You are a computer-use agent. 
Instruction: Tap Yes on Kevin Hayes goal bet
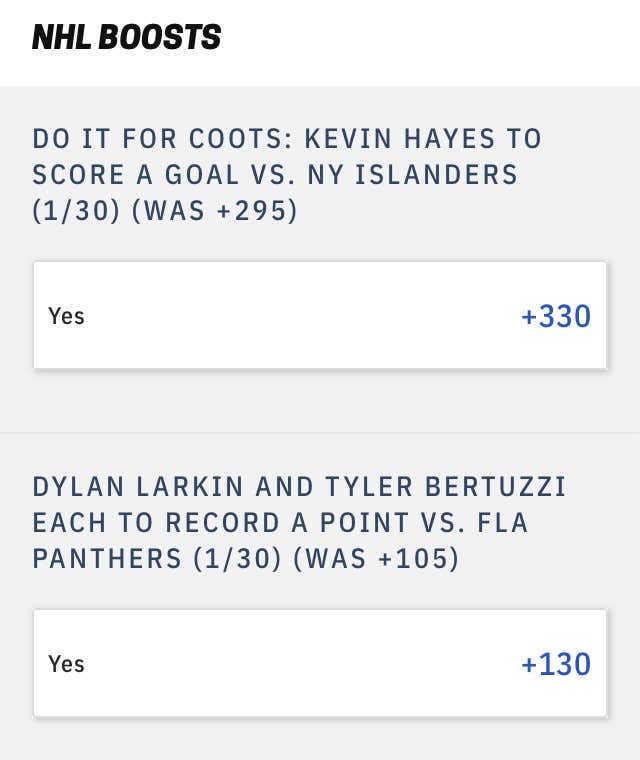tap(66, 316)
